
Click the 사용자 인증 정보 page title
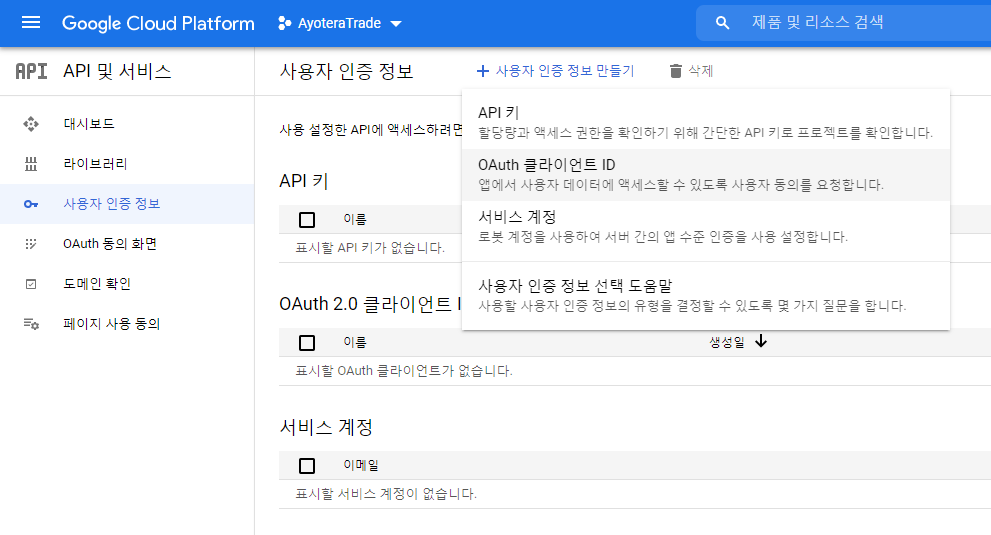coord(346,71)
